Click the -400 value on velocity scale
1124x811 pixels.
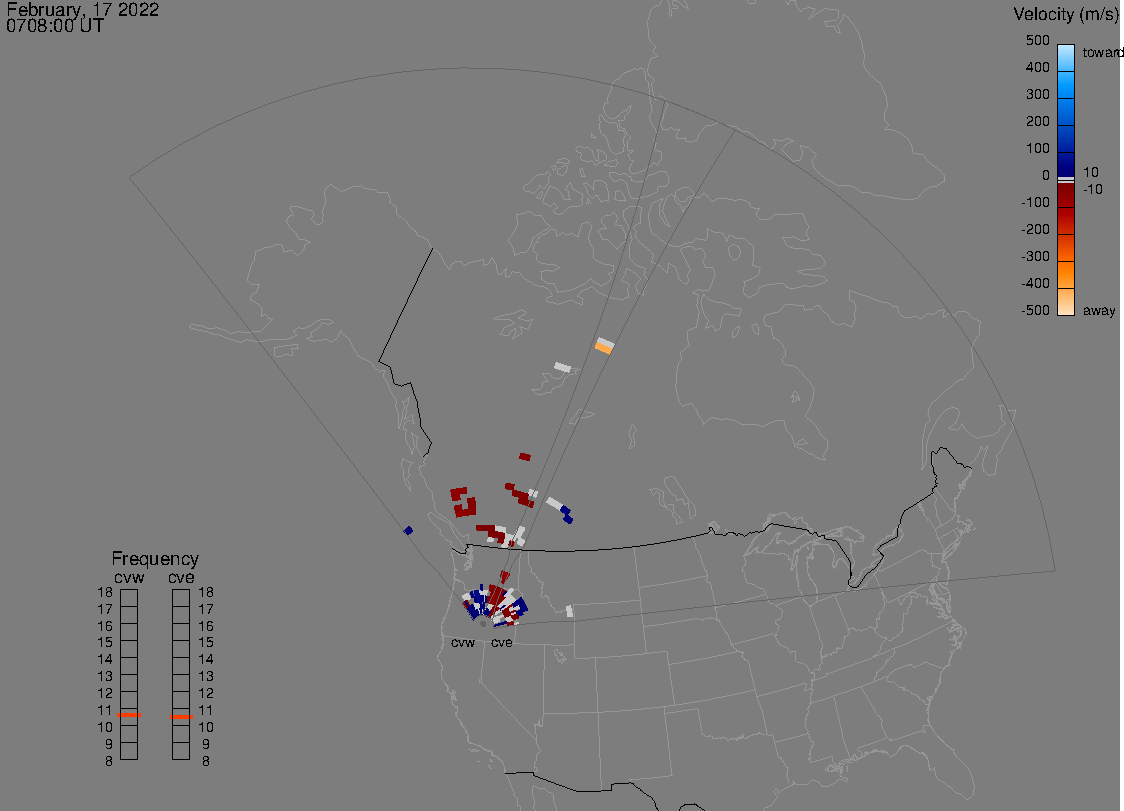(1035, 283)
